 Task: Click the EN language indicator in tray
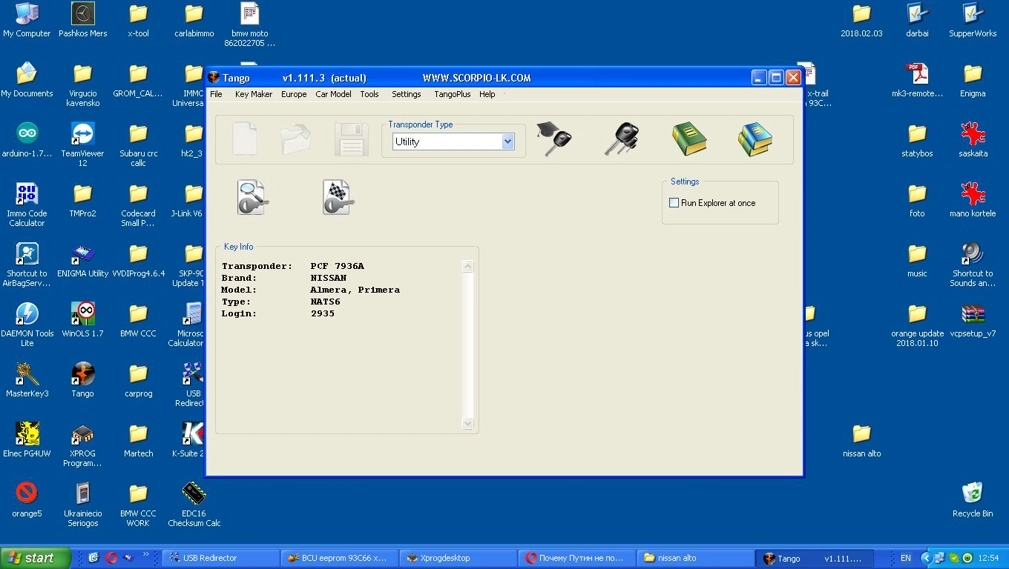(x=905, y=558)
